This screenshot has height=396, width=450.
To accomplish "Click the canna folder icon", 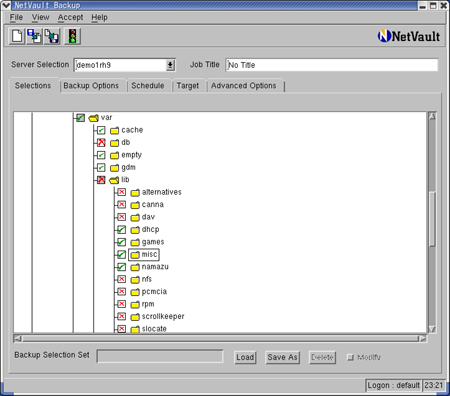I will [x=135, y=205].
